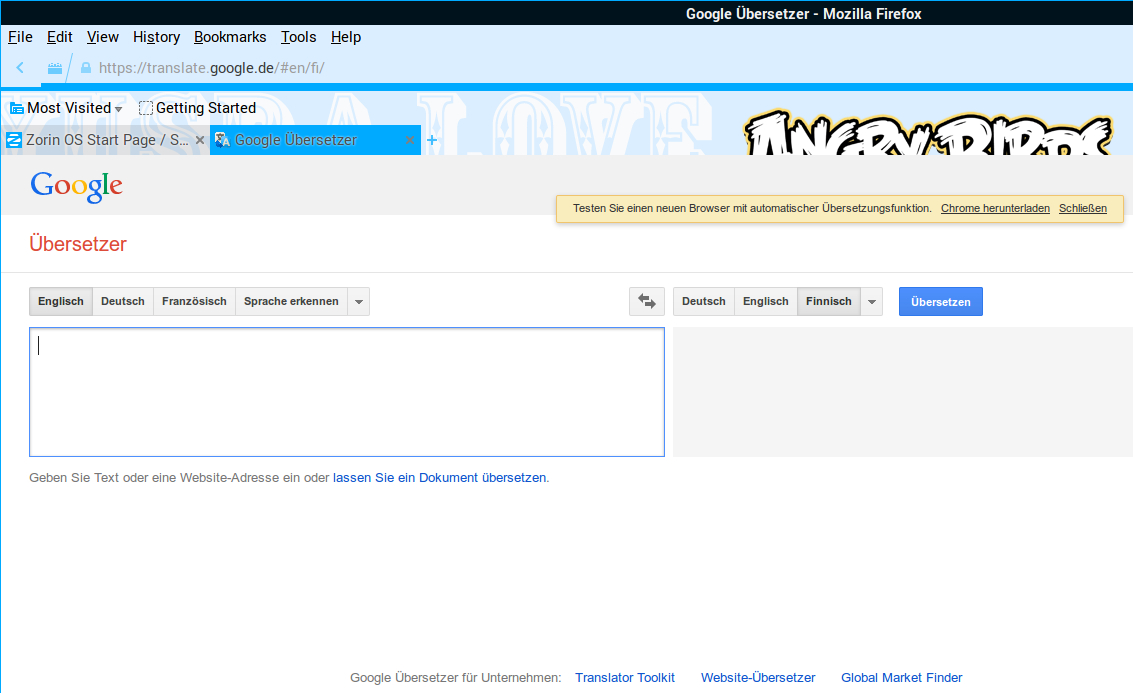The height and width of the screenshot is (693, 1133).
Task: Open a new tab with plus icon
Action: tap(432, 140)
